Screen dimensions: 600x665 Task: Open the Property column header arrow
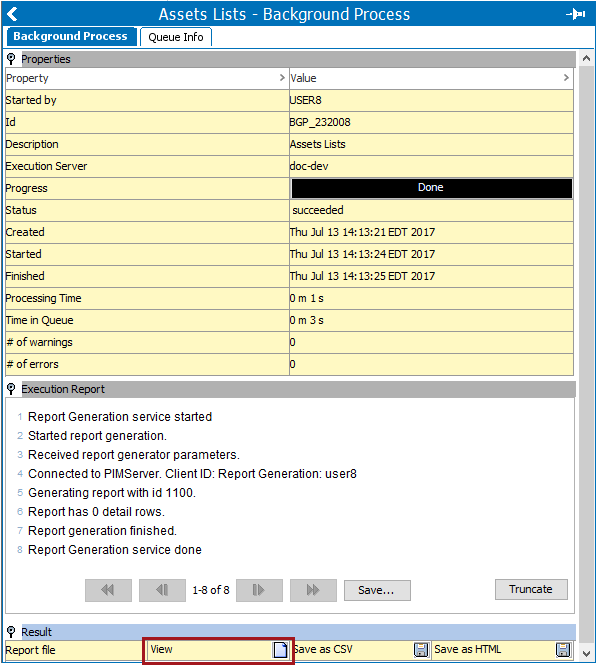tap(281, 78)
